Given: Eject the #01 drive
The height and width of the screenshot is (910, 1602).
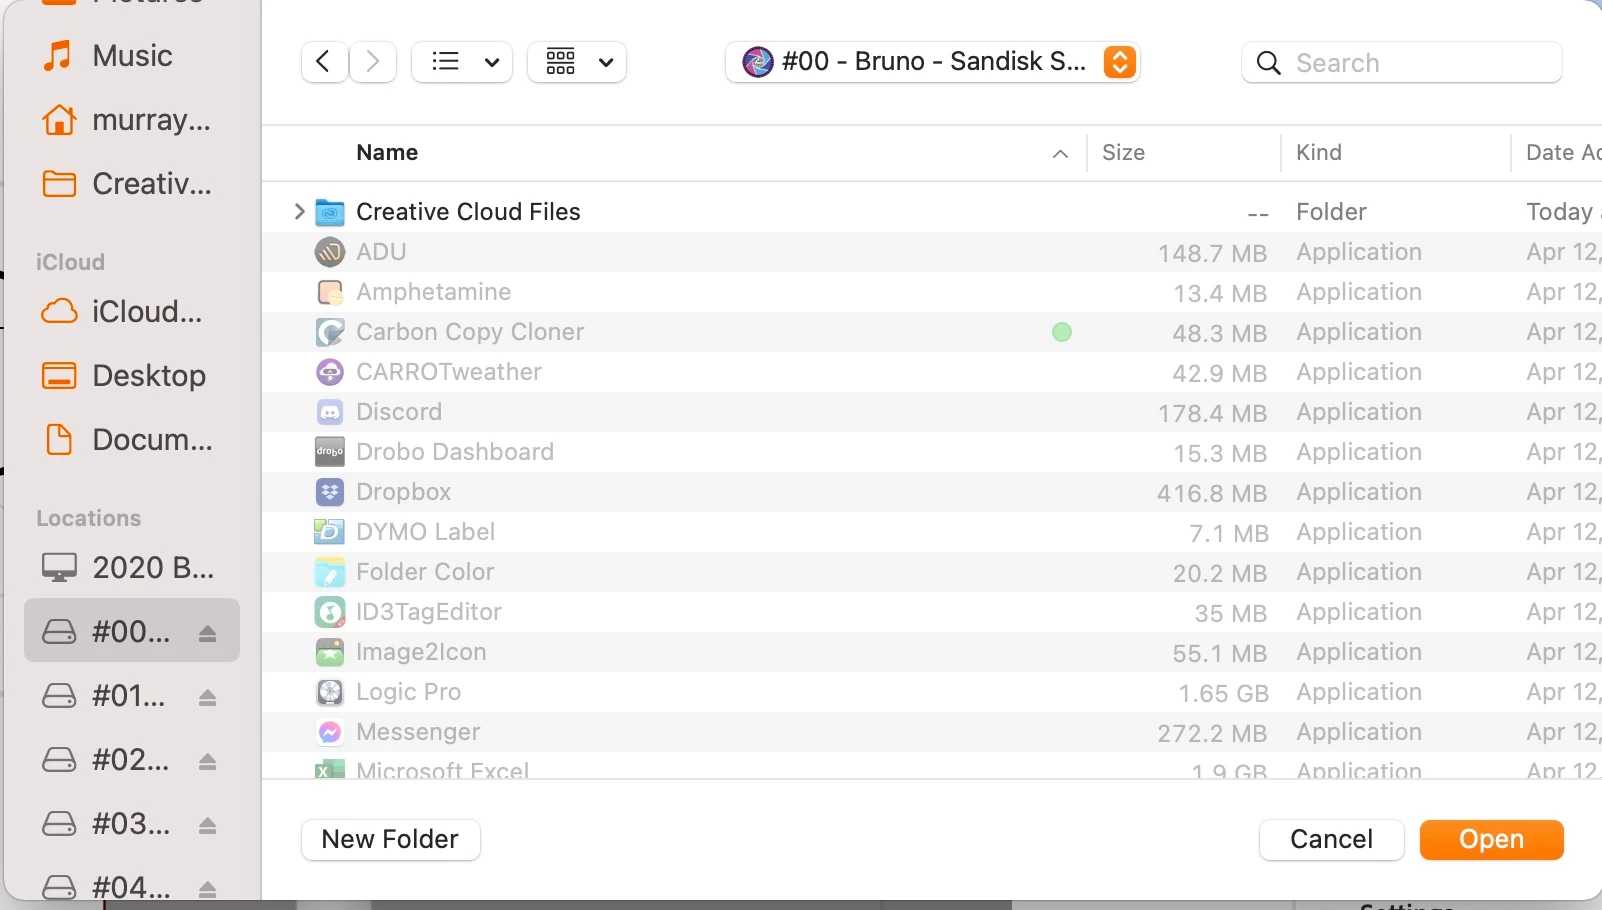Looking at the screenshot, I should click(x=207, y=697).
